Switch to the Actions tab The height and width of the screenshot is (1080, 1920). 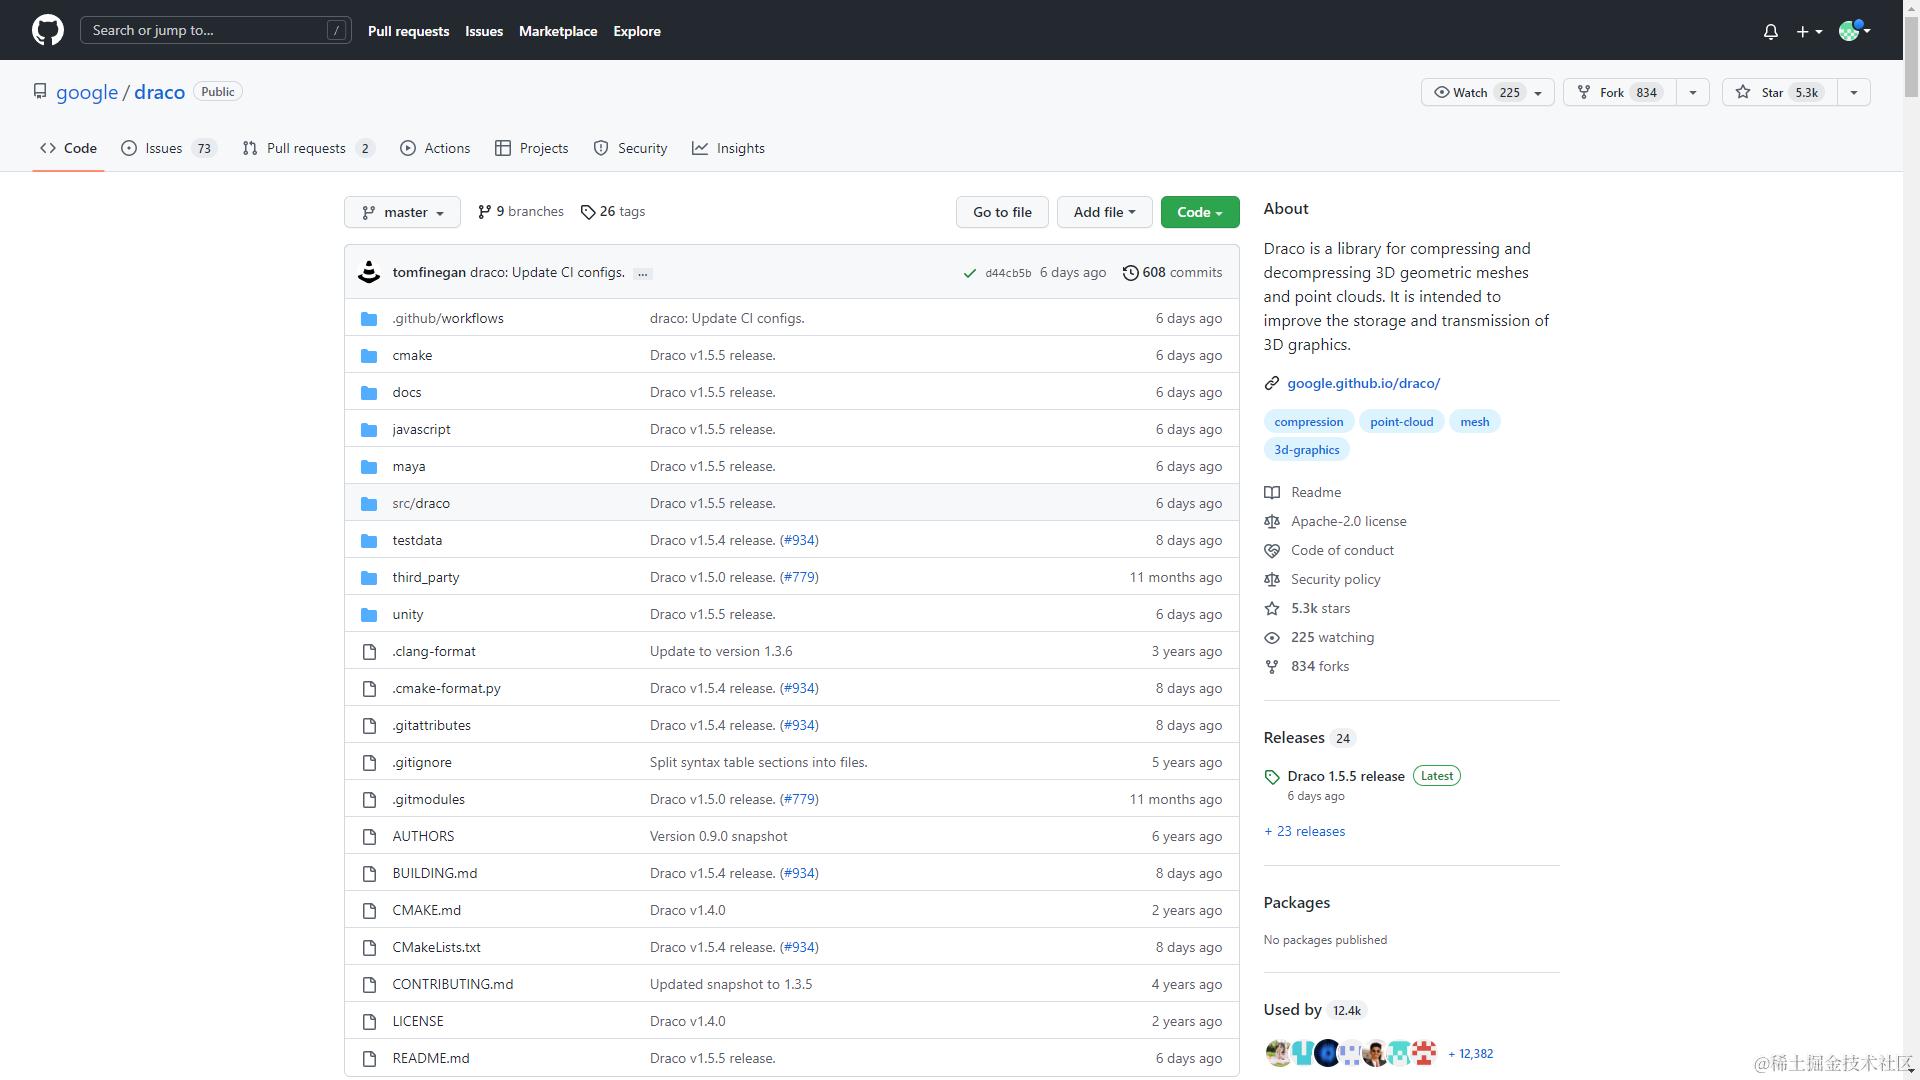pos(435,148)
